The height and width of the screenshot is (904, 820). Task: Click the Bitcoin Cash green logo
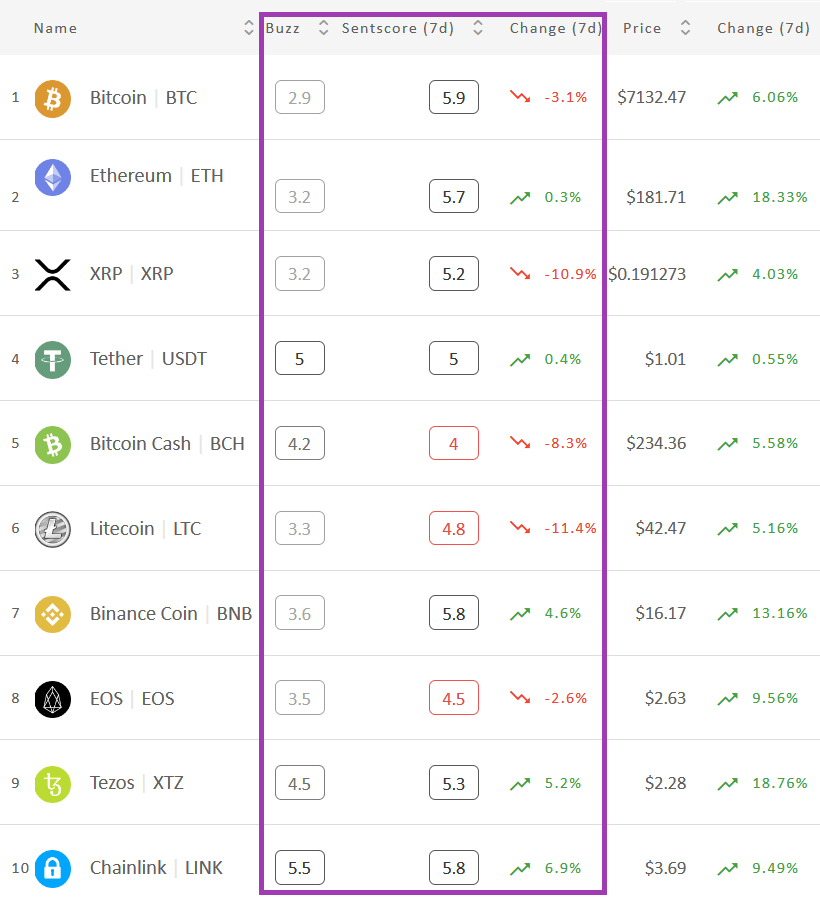click(52, 445)
